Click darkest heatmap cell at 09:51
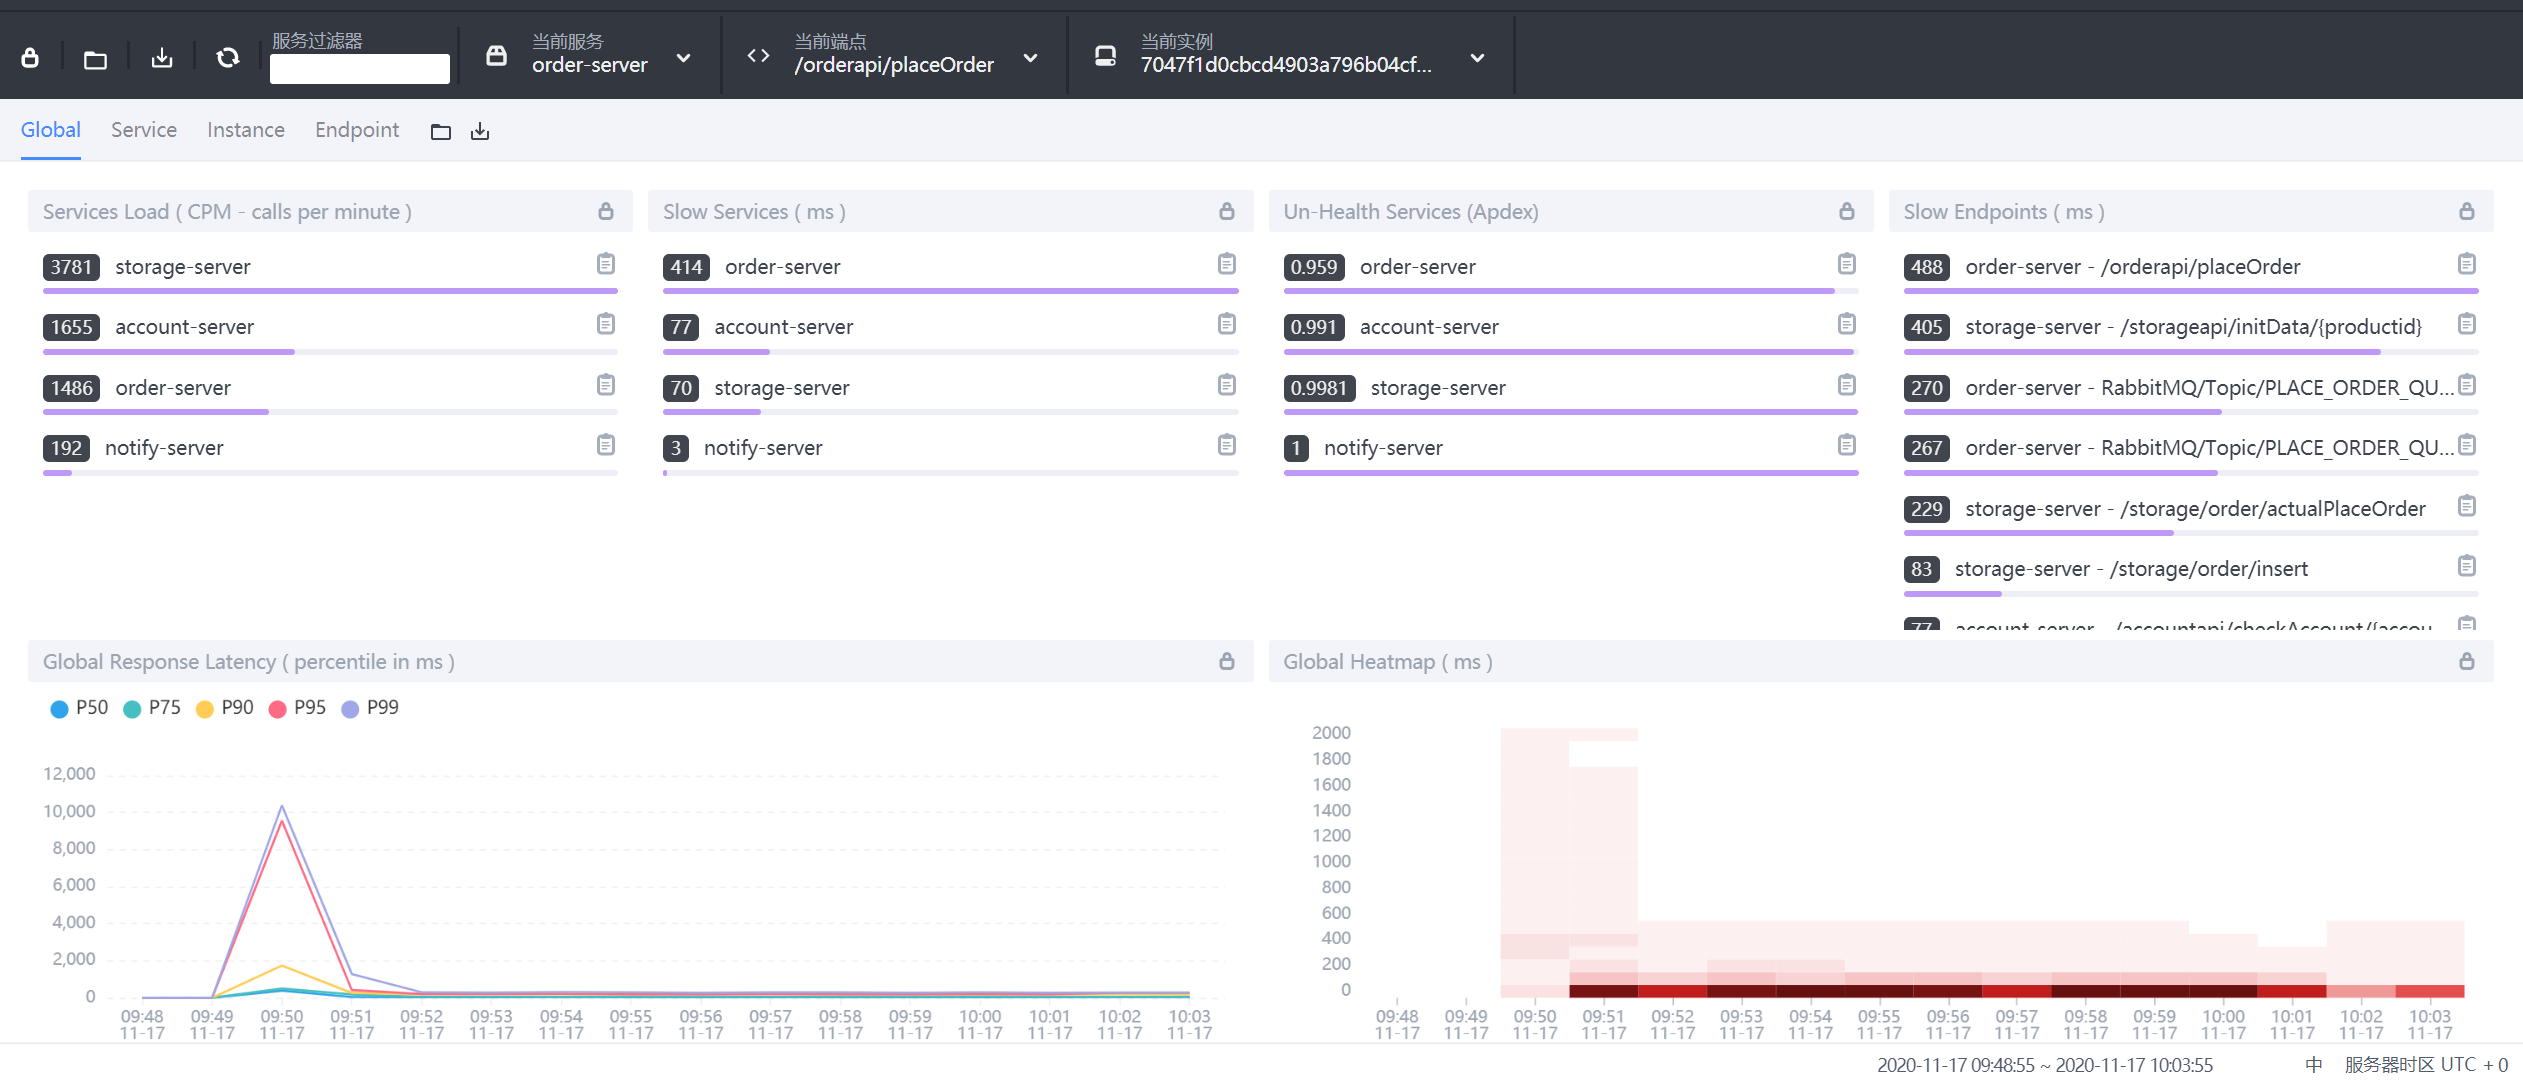Viewport: 2523px width, 1081px height. (1604, 991)
